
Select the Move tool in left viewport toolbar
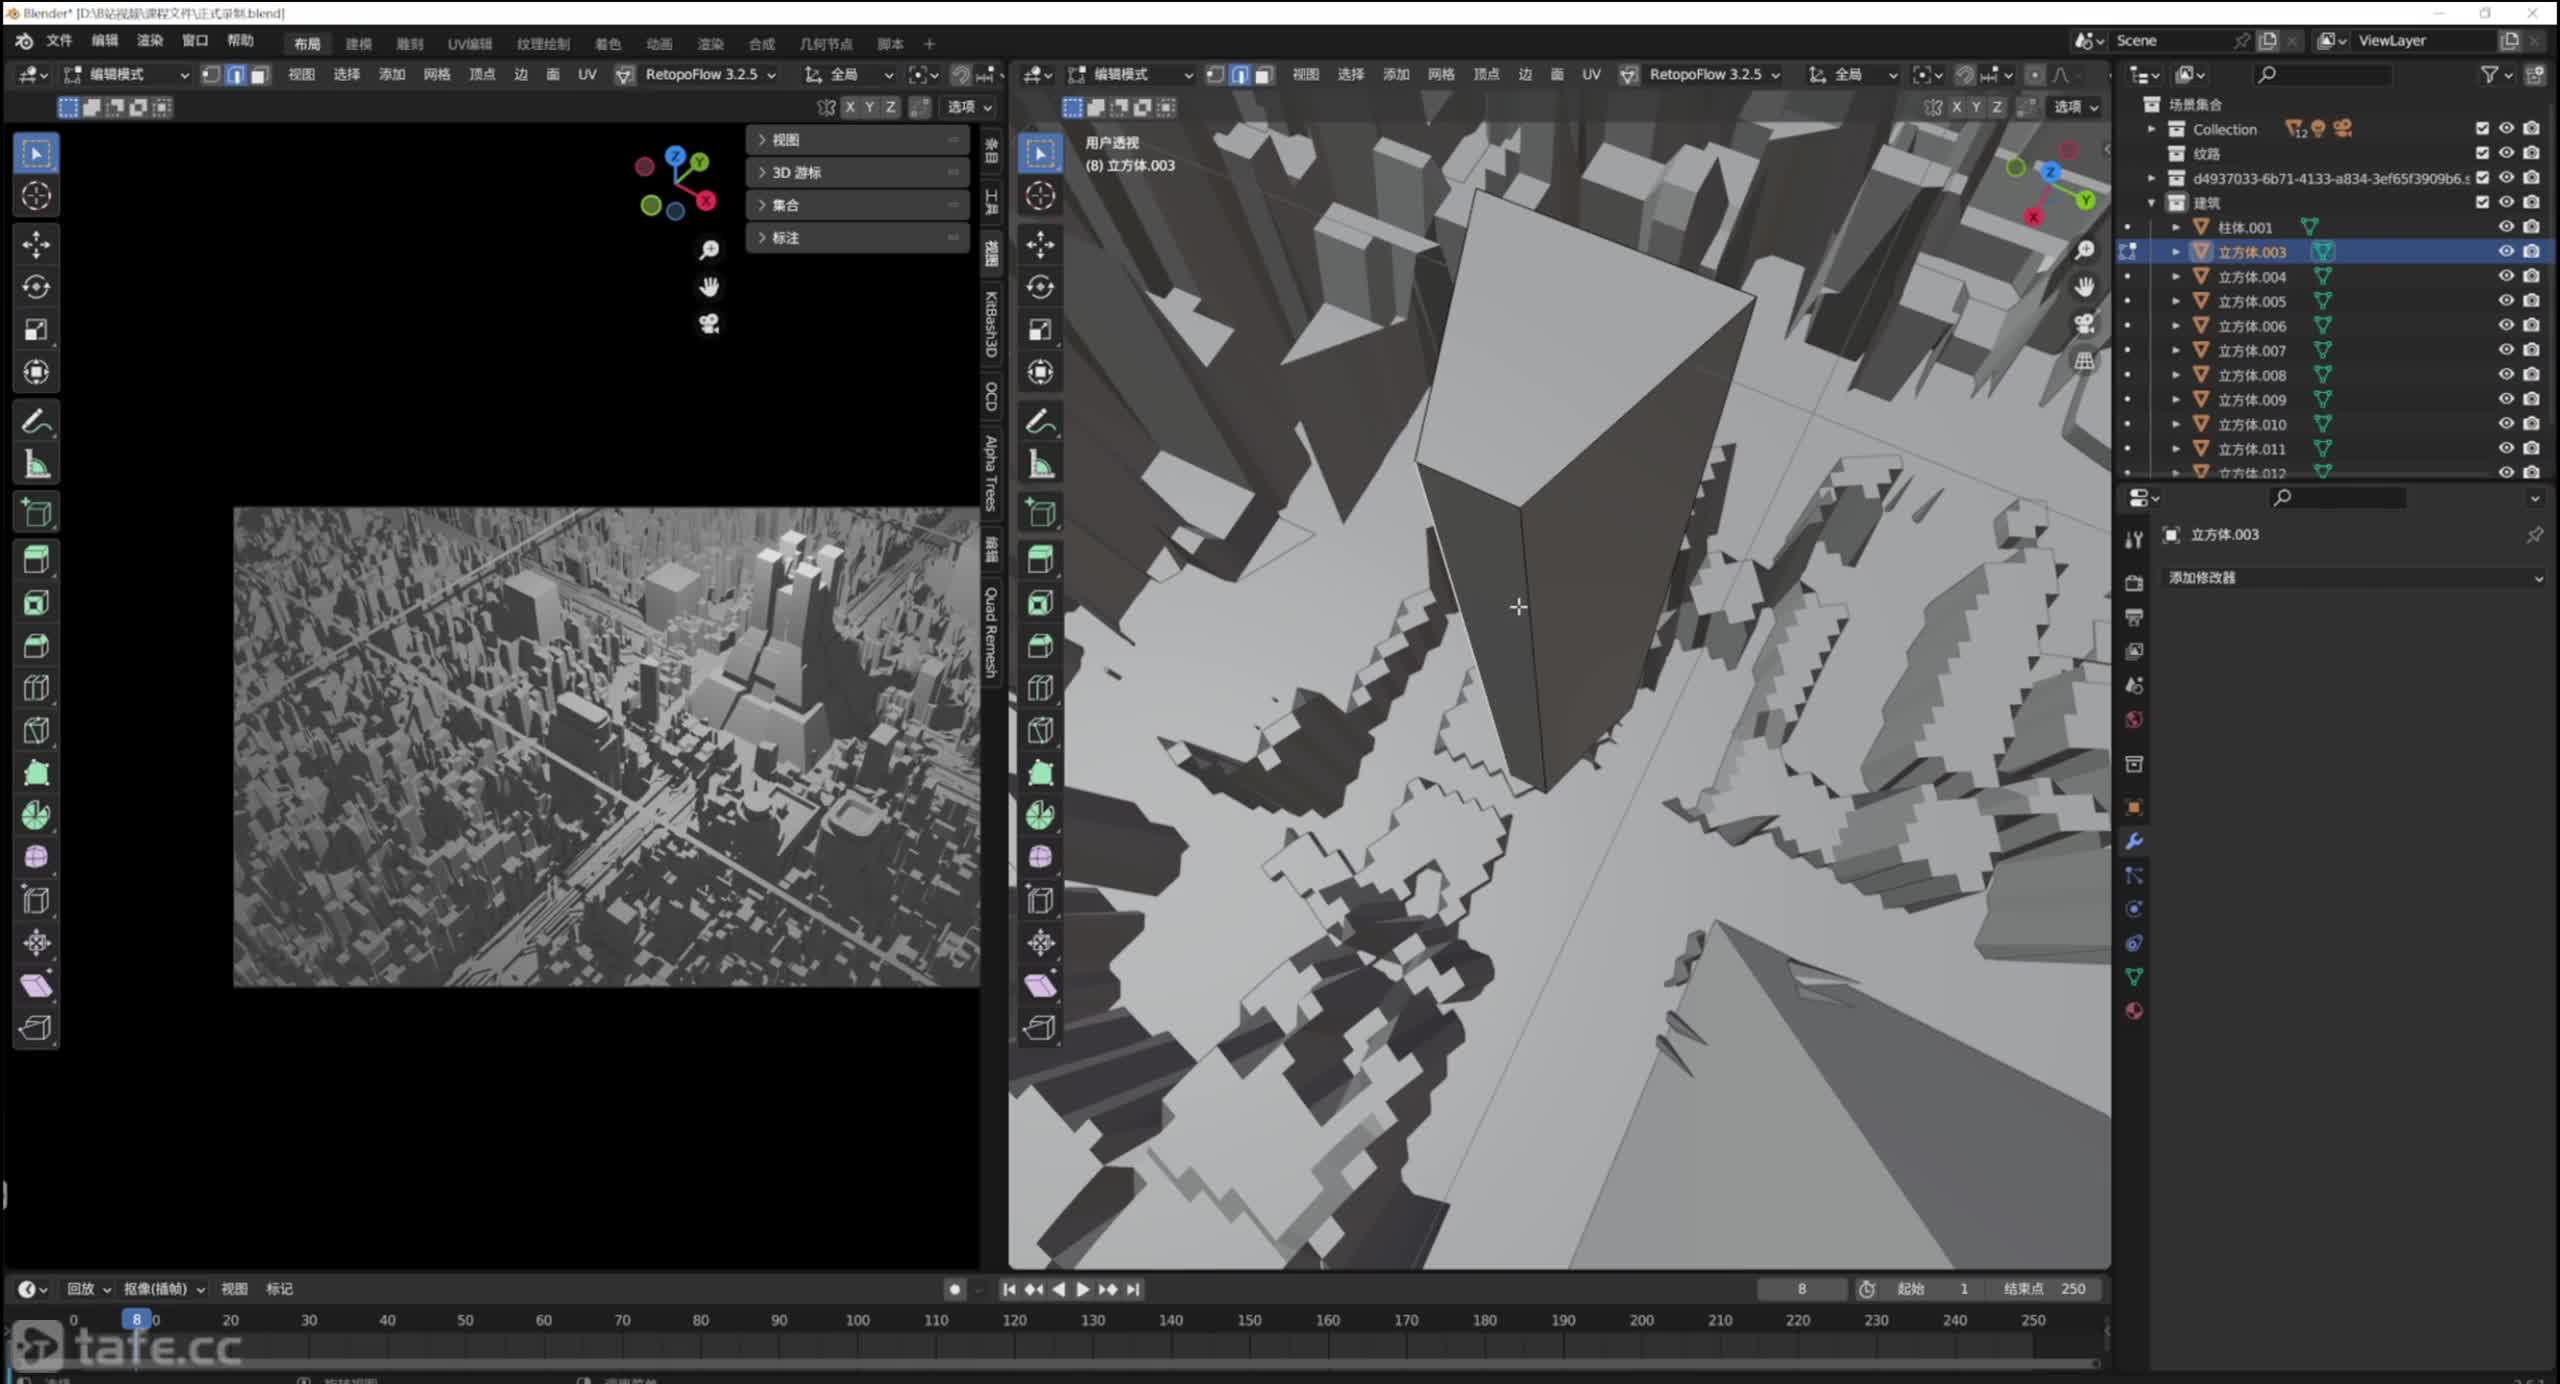click(x=36, y=245)
